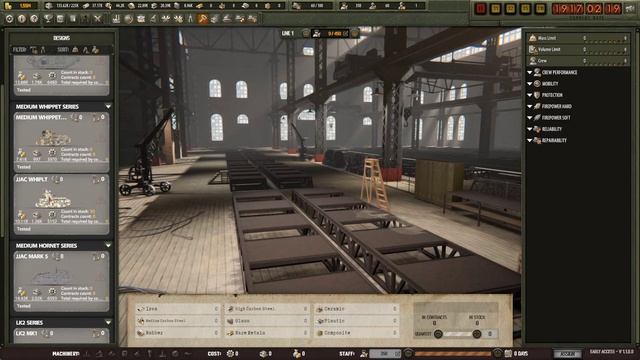Click the highlighted orange hammer production icon
Viewport: 640px width, 360px height.
tap(202, 19)
